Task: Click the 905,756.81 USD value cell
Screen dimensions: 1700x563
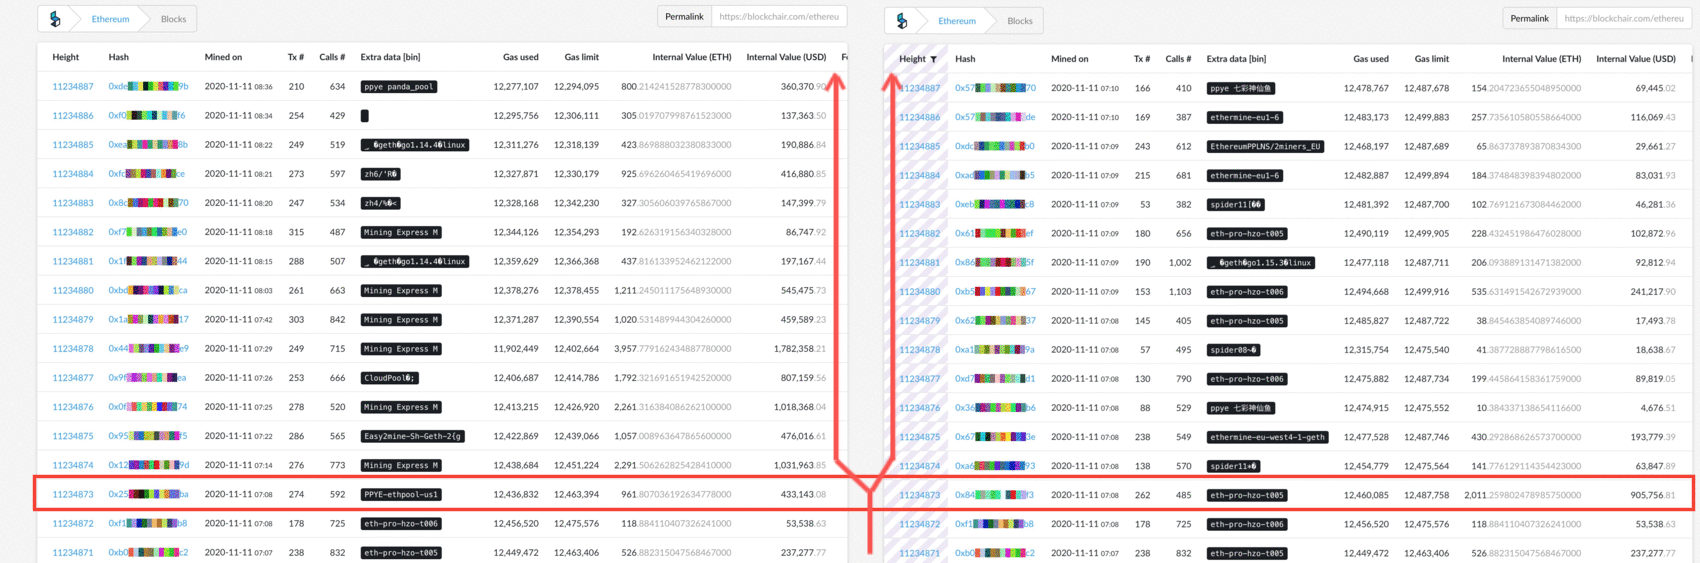Action: [x=1653, y=496]
